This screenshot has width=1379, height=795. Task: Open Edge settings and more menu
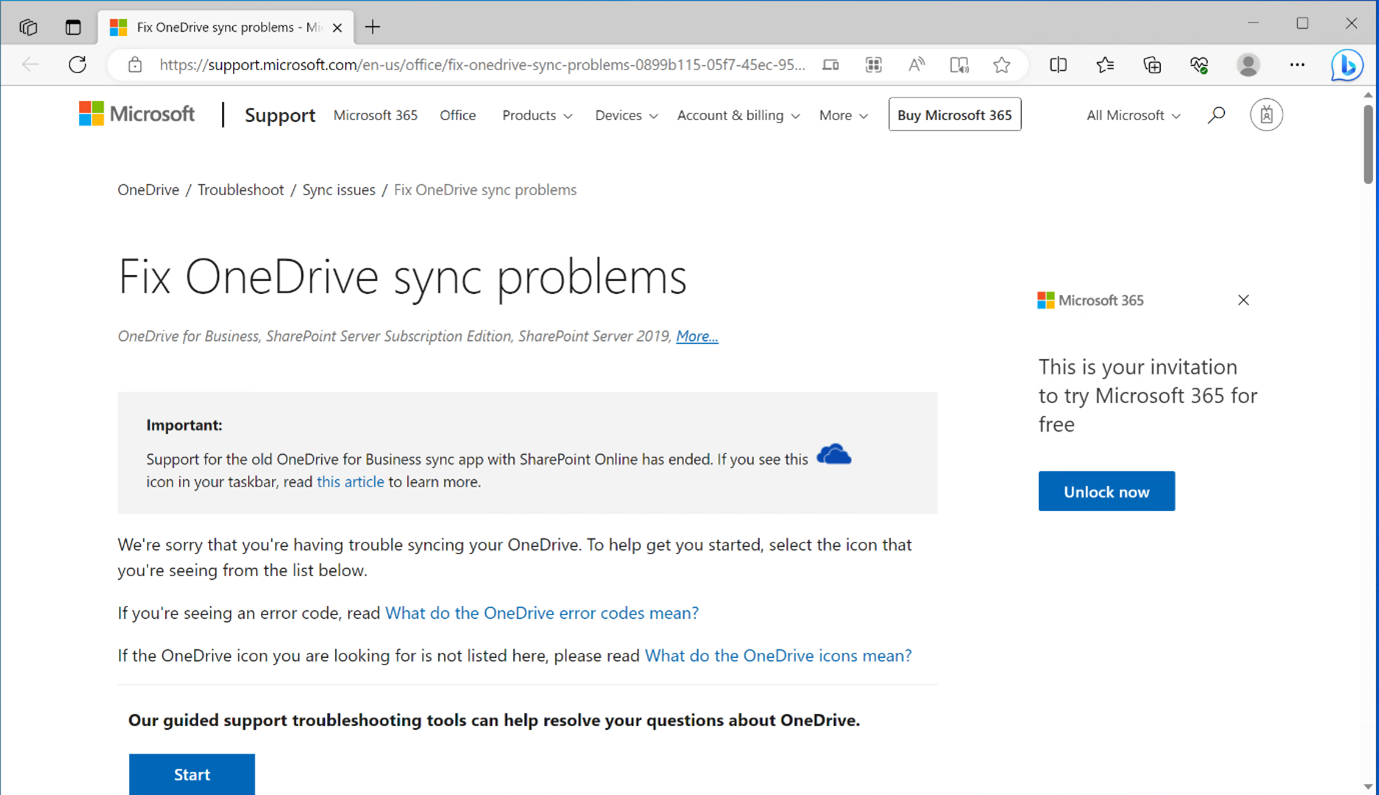(x=1297, y=65)
